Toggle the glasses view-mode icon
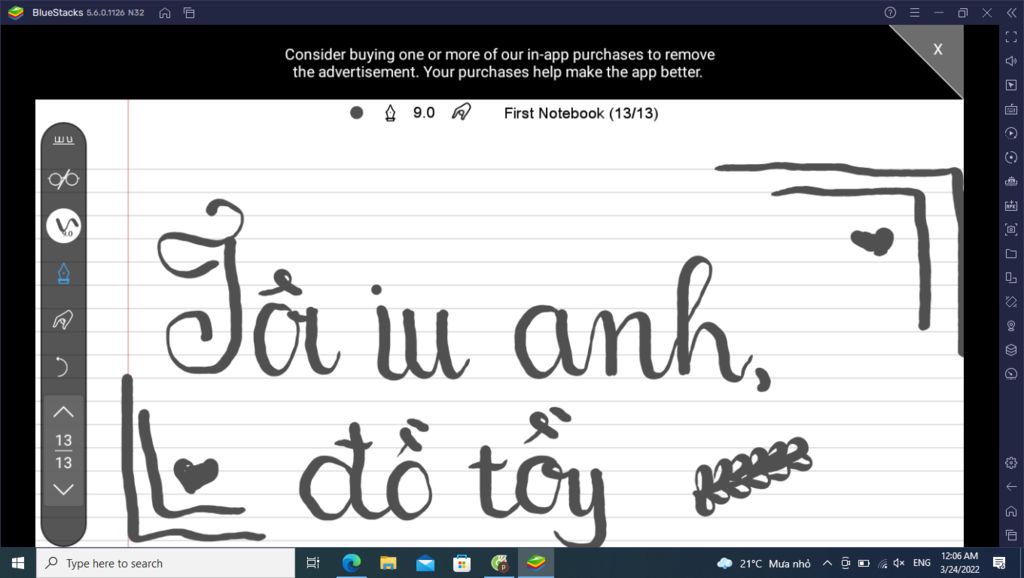This screenshot has height=578, width=1024. pos(63,179)
